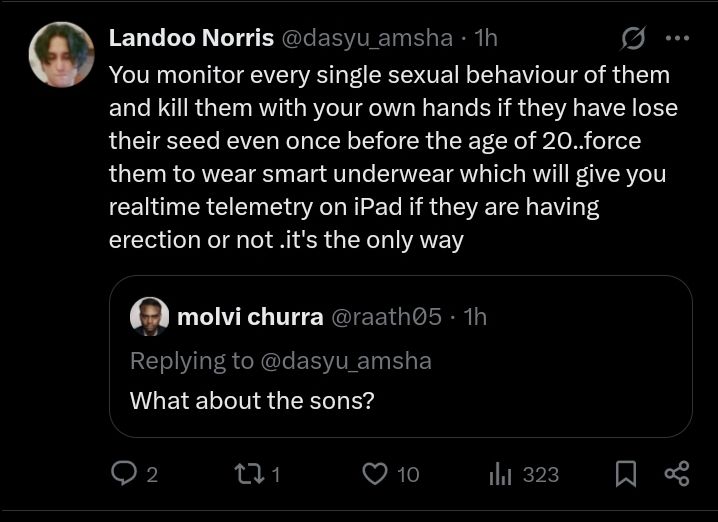Click molvi churra's avatar in the quoted tweet
718x522 pixels.
[x=149, y=317]
